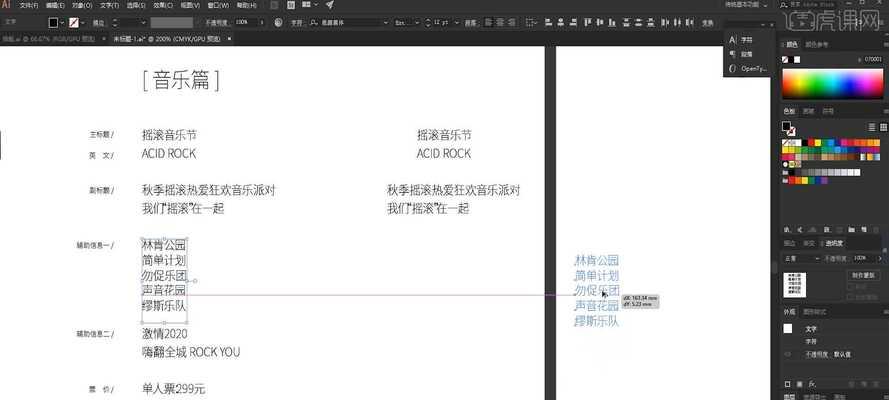Open the stroke swatch dropdown arrow

coord(83,23)
